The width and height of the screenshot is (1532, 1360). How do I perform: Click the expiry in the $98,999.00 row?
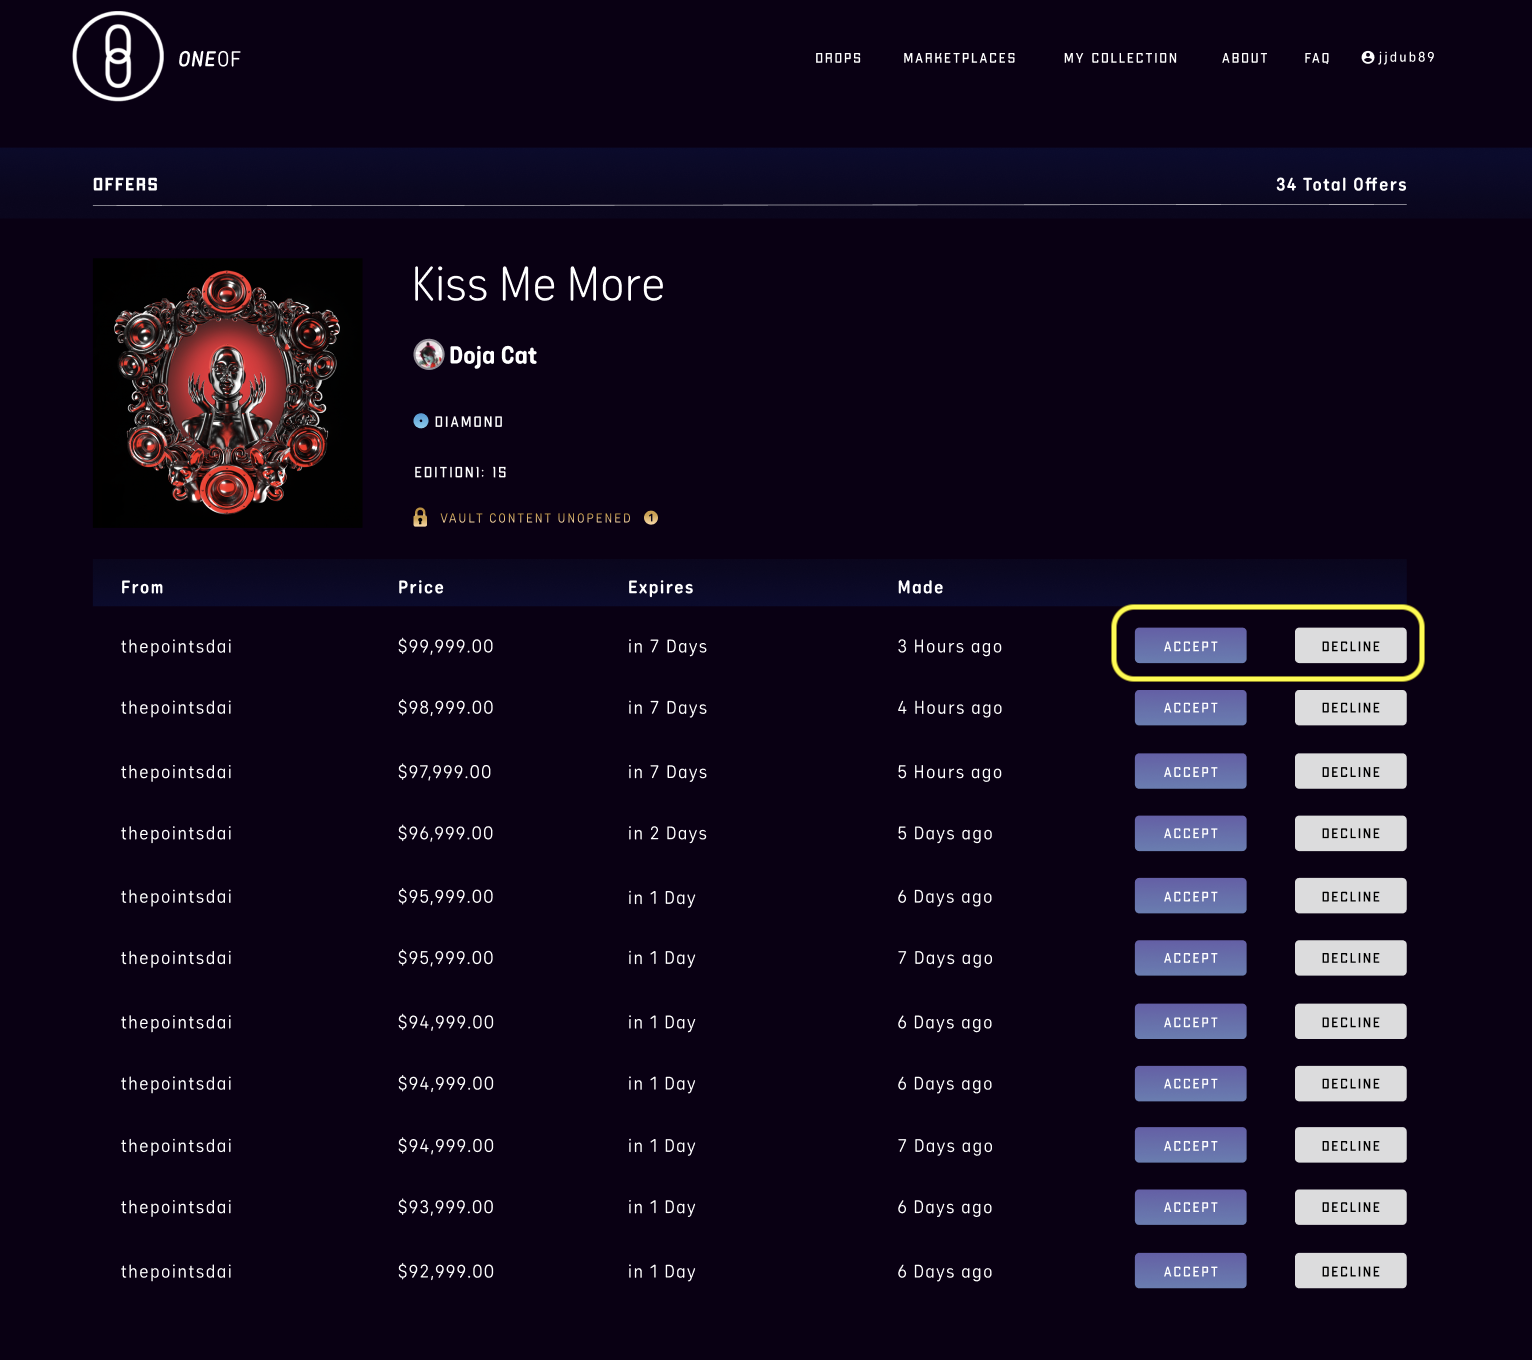[667, 708]
